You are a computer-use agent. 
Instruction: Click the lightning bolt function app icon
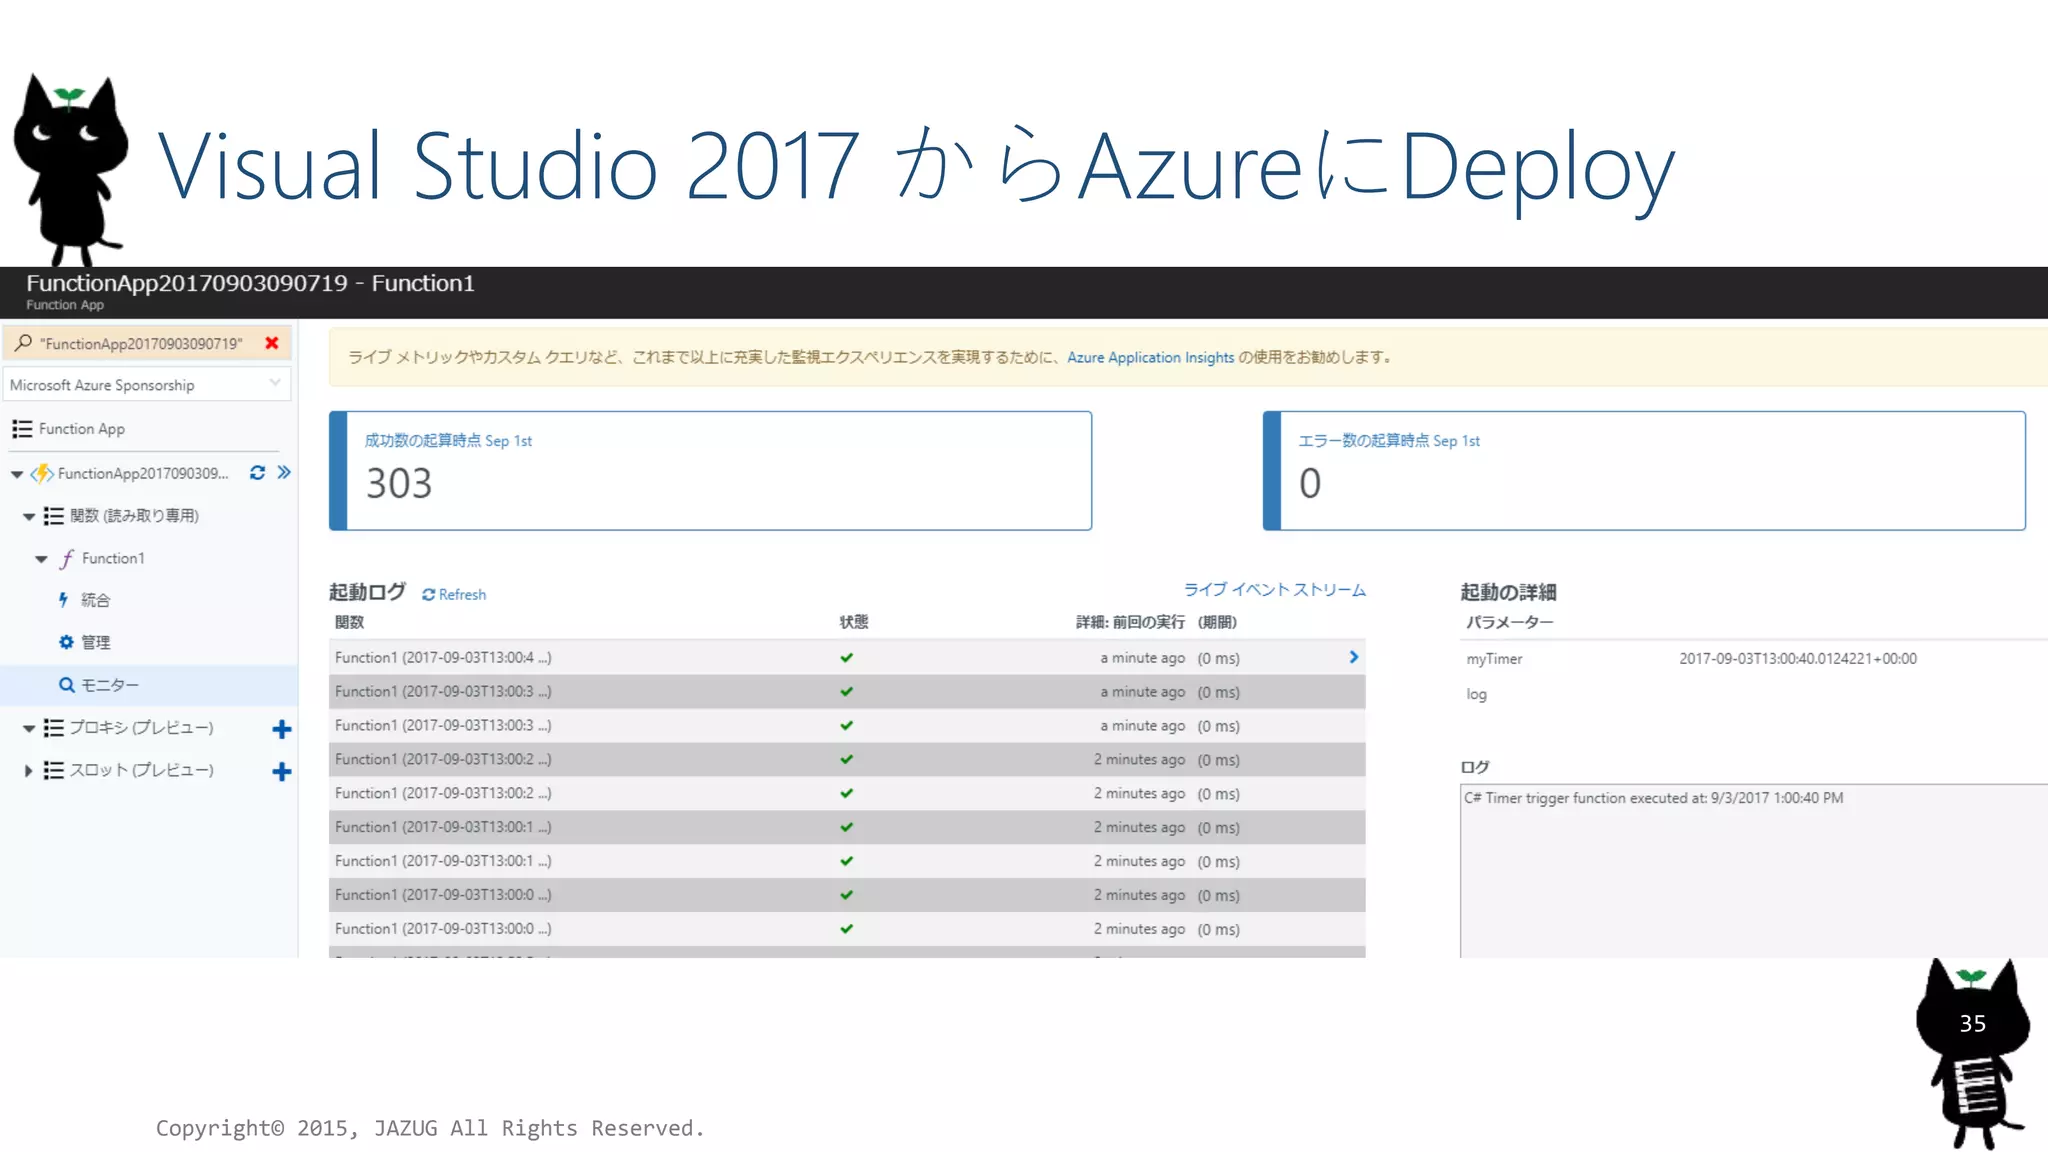coord(42,473)
